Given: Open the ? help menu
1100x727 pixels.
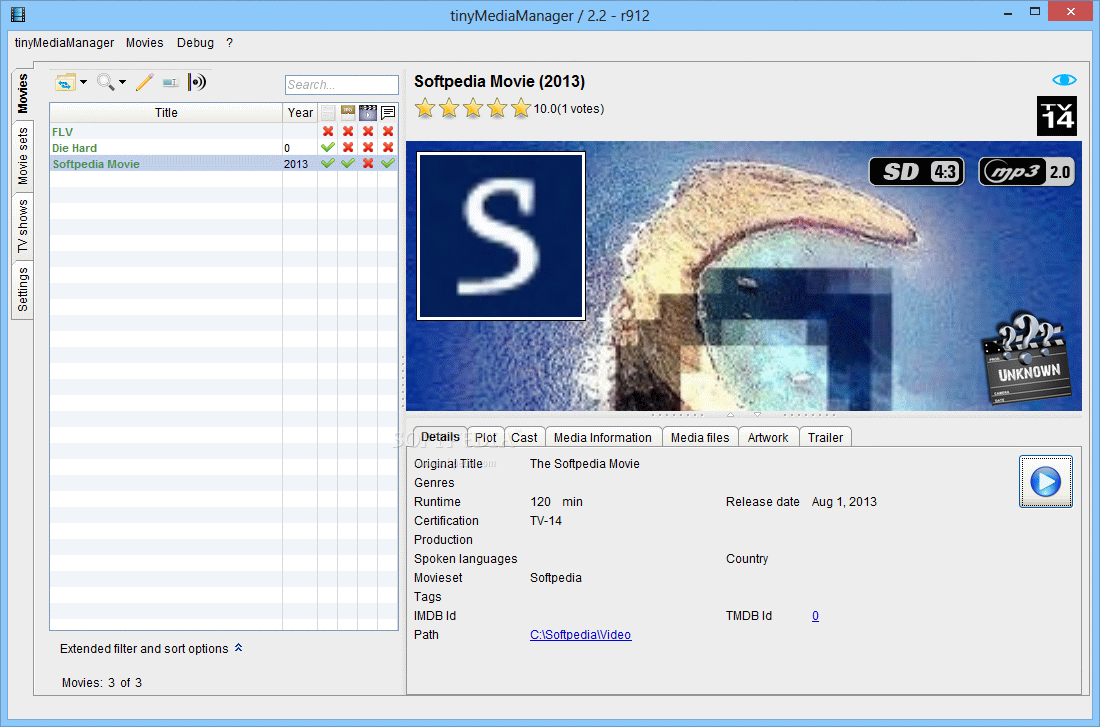Looking at the screenshot, I should coord(229,43).
